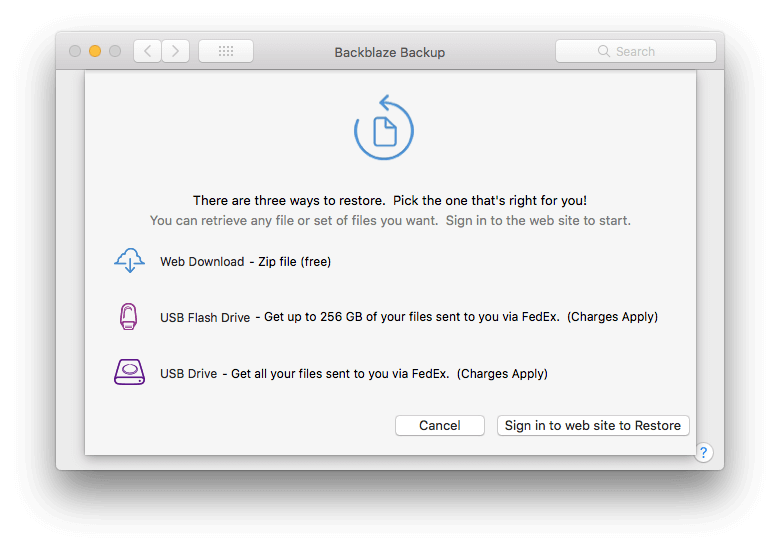
Task: Click the purple USB Flash Drive icon
Action: 128,316
